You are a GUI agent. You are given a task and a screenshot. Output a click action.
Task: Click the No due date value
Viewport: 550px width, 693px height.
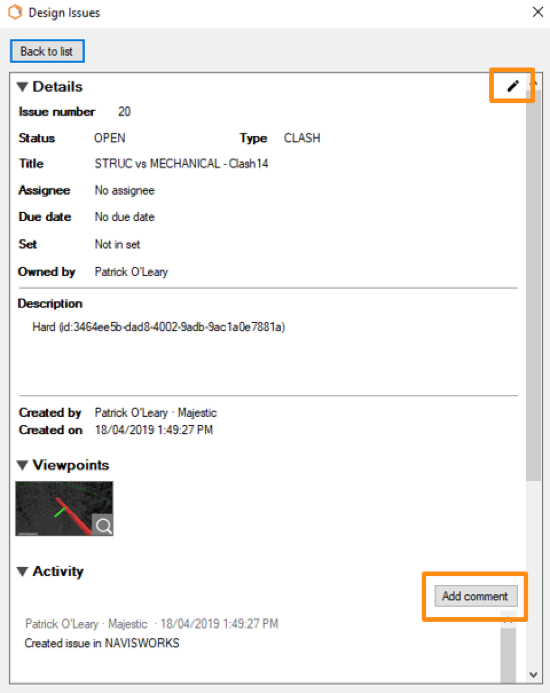point(125,217)
